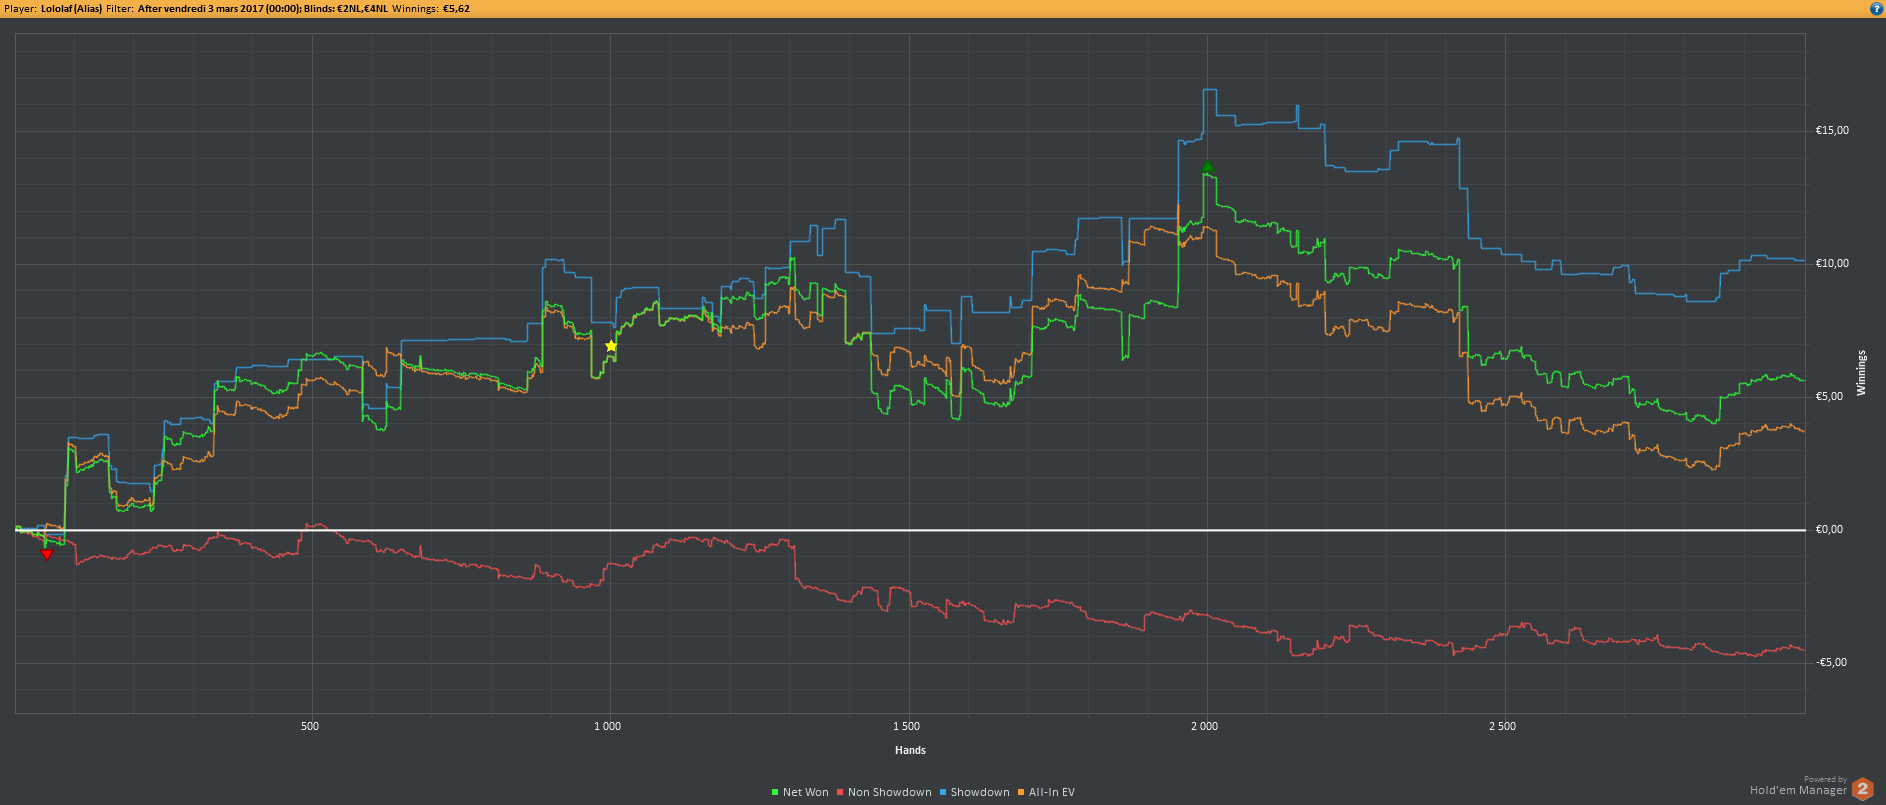Click the red downward triangle low-point marker
Image resolution: width=1886 pixels, height=805 pixels.
point(46,554)
